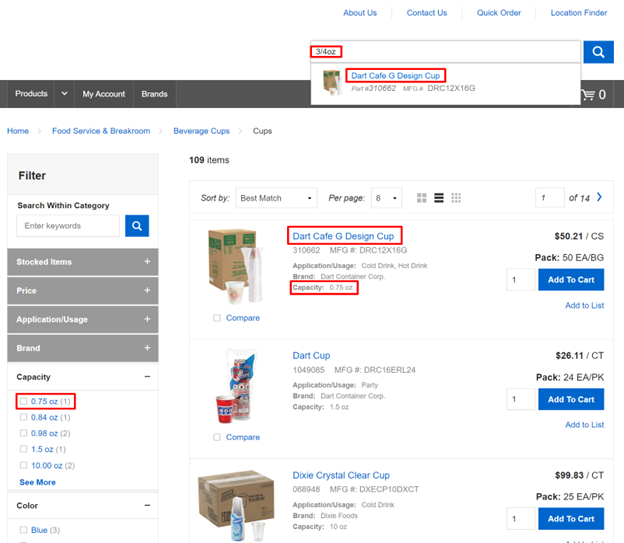Open Brands menu item

[154, 94]
